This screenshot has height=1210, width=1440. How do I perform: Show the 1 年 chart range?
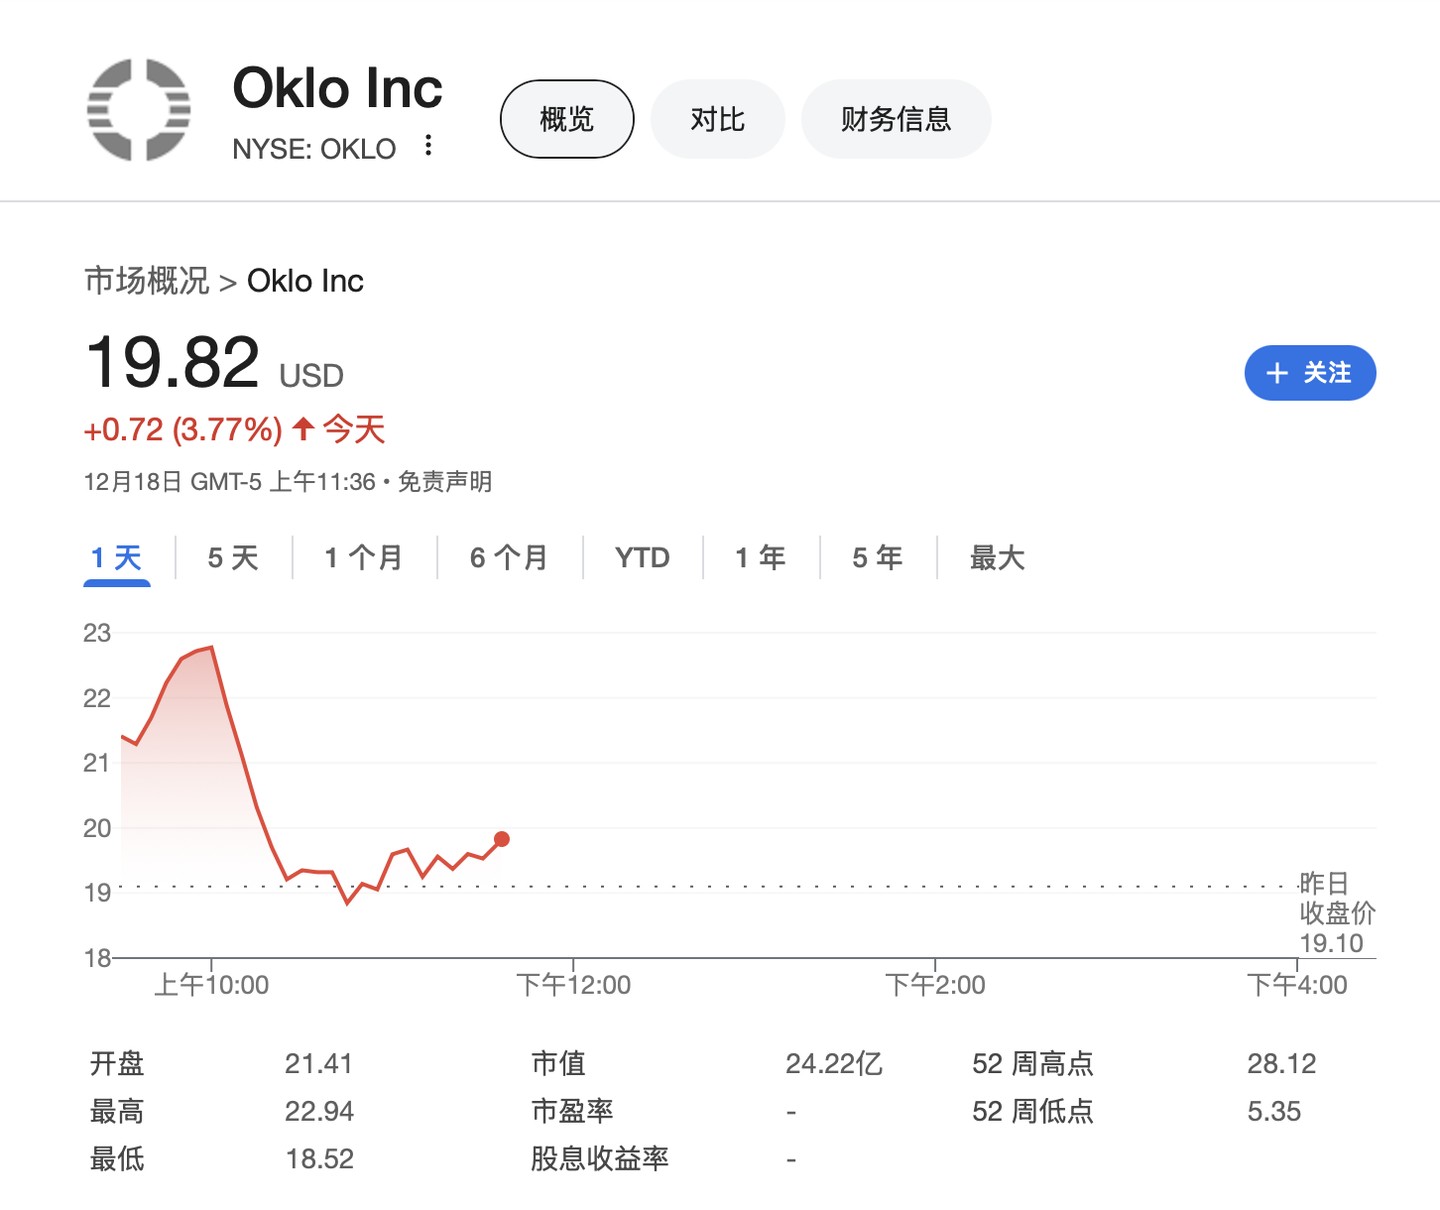760,557
